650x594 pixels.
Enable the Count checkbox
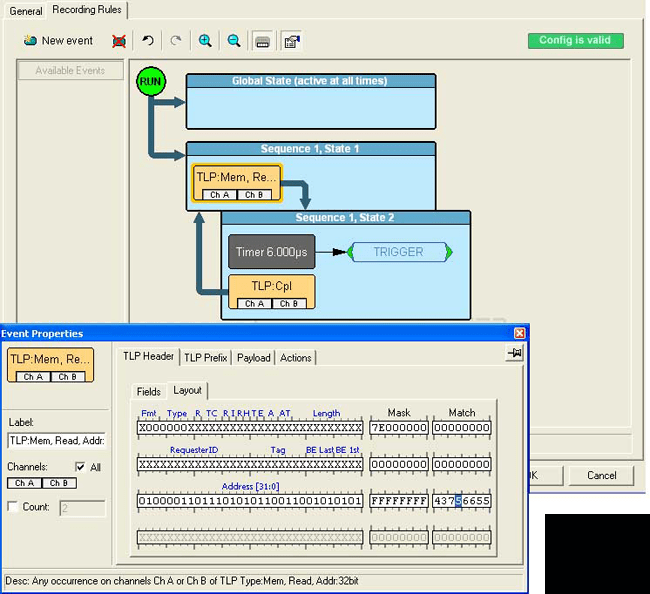click(13, 507)
